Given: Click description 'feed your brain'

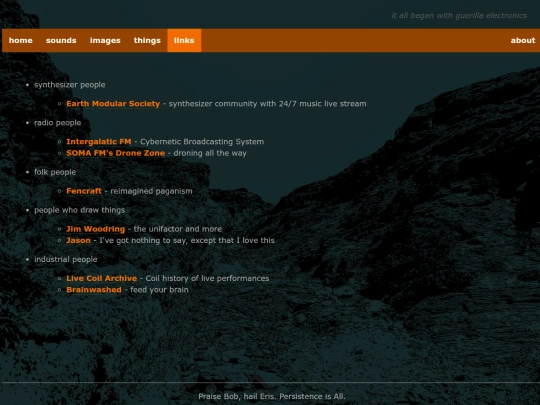Looking at the screenshot, I should 159,290.
